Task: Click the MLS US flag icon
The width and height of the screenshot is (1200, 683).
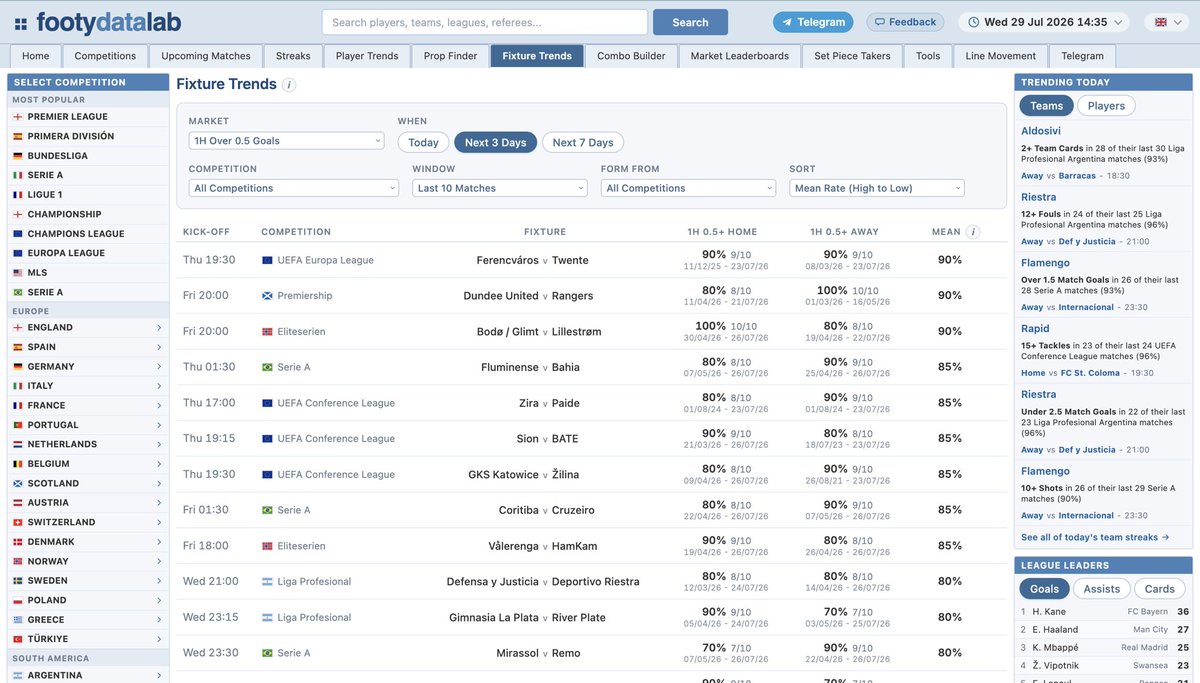Action: (x=17, y=273)
